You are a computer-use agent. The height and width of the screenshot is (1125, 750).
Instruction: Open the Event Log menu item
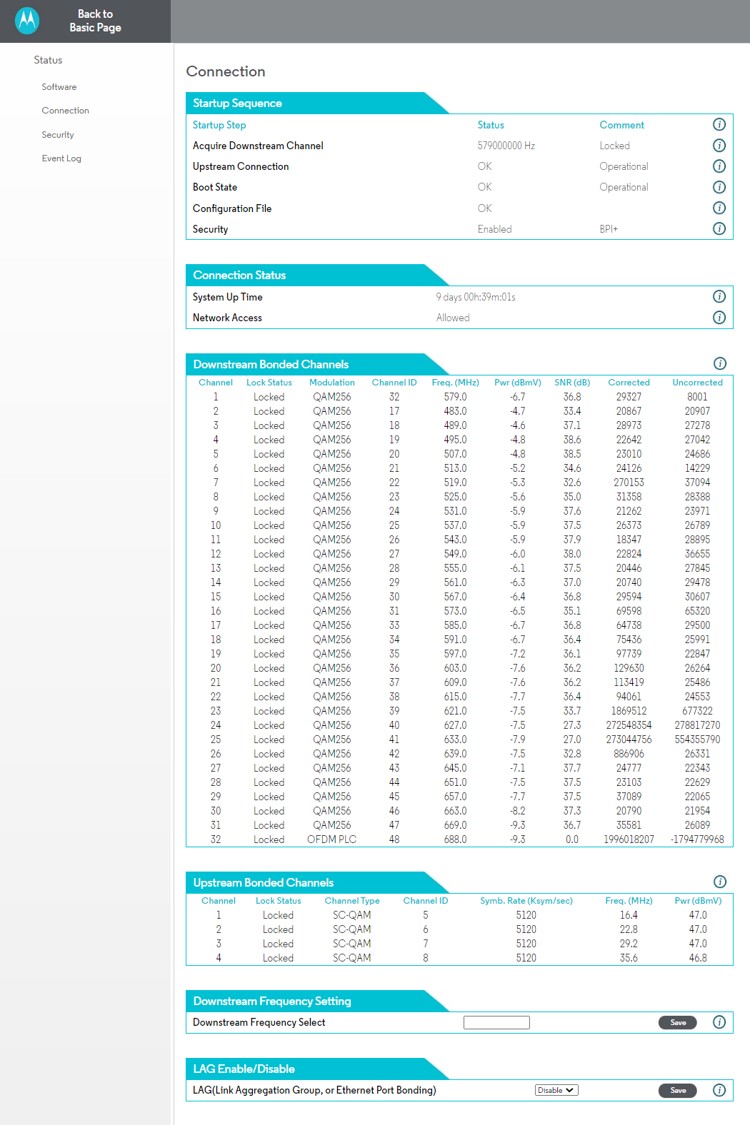(61, 159)
